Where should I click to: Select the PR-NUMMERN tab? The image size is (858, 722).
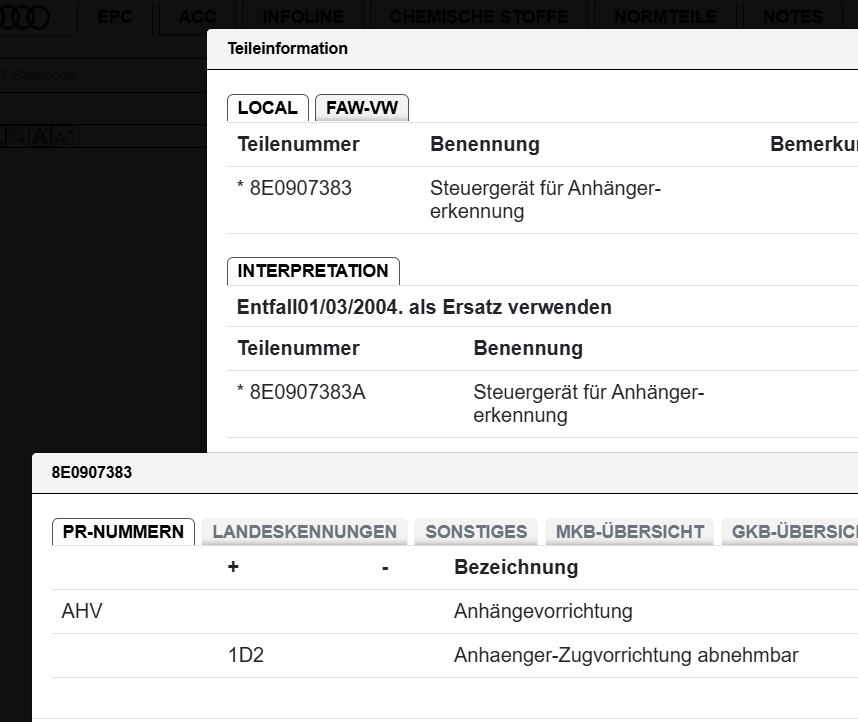click(x=123, y=532)
